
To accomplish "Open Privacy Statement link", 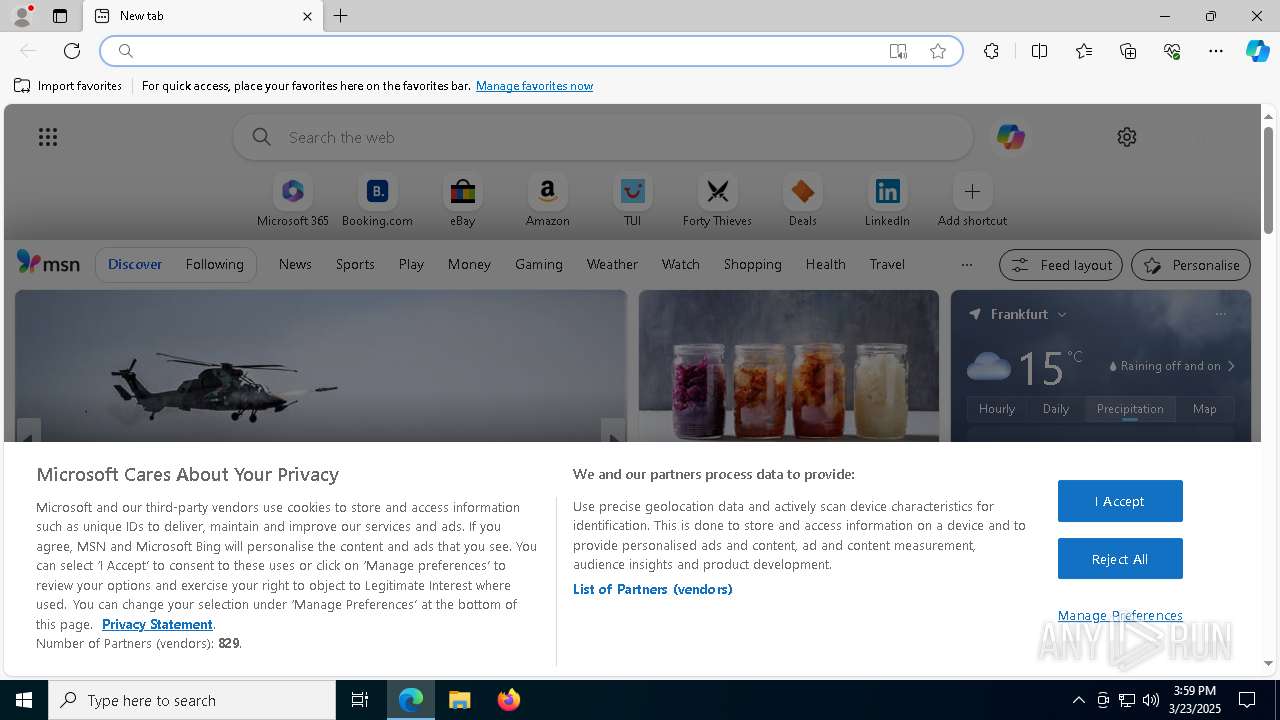I will click(x=157, y=624).
